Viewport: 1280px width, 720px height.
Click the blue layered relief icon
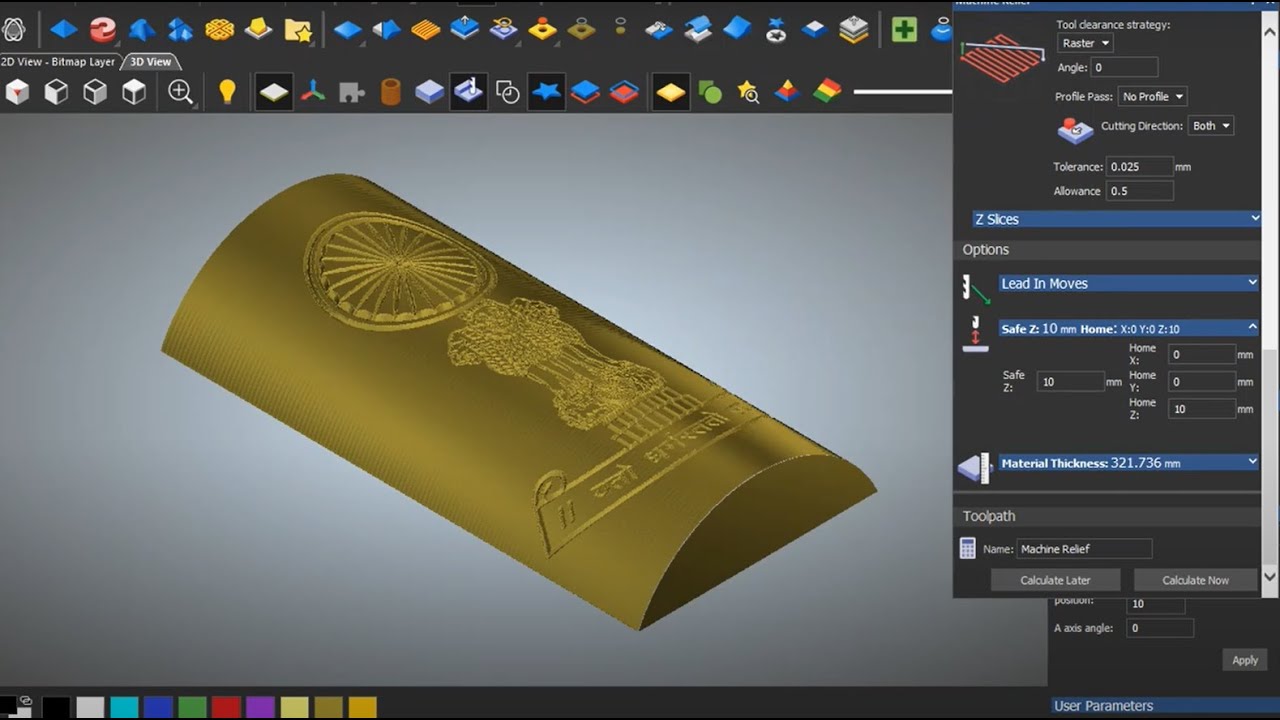click(x=585, y=93)
